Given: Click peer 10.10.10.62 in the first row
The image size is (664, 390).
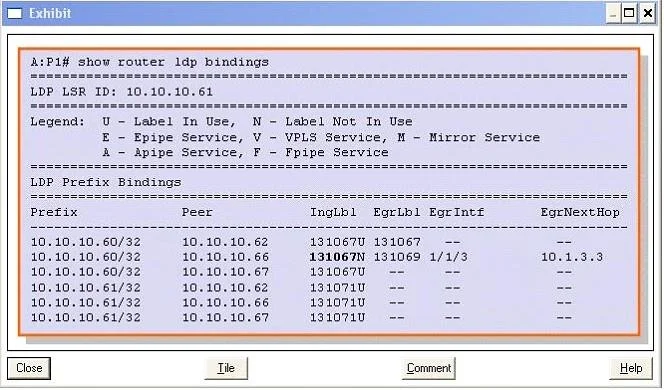Looking at the screenshot, I should click(225, 242).
